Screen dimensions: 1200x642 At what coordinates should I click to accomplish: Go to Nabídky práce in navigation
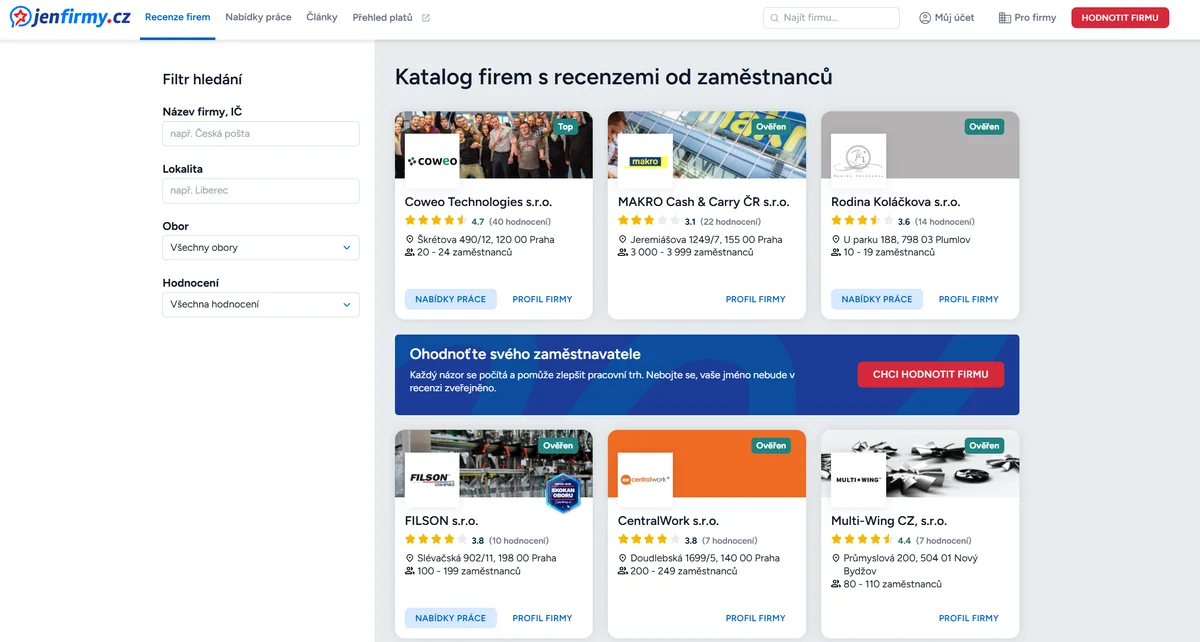(258, 18)
